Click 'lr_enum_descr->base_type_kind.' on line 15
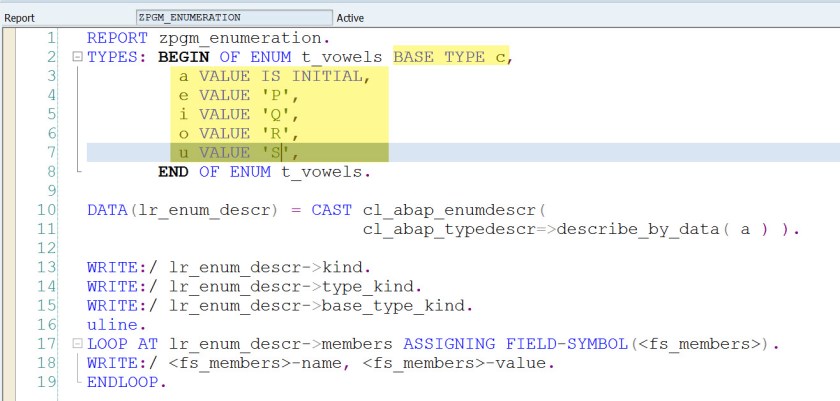This screenshot has height=401, width=840. click(321, 306)
